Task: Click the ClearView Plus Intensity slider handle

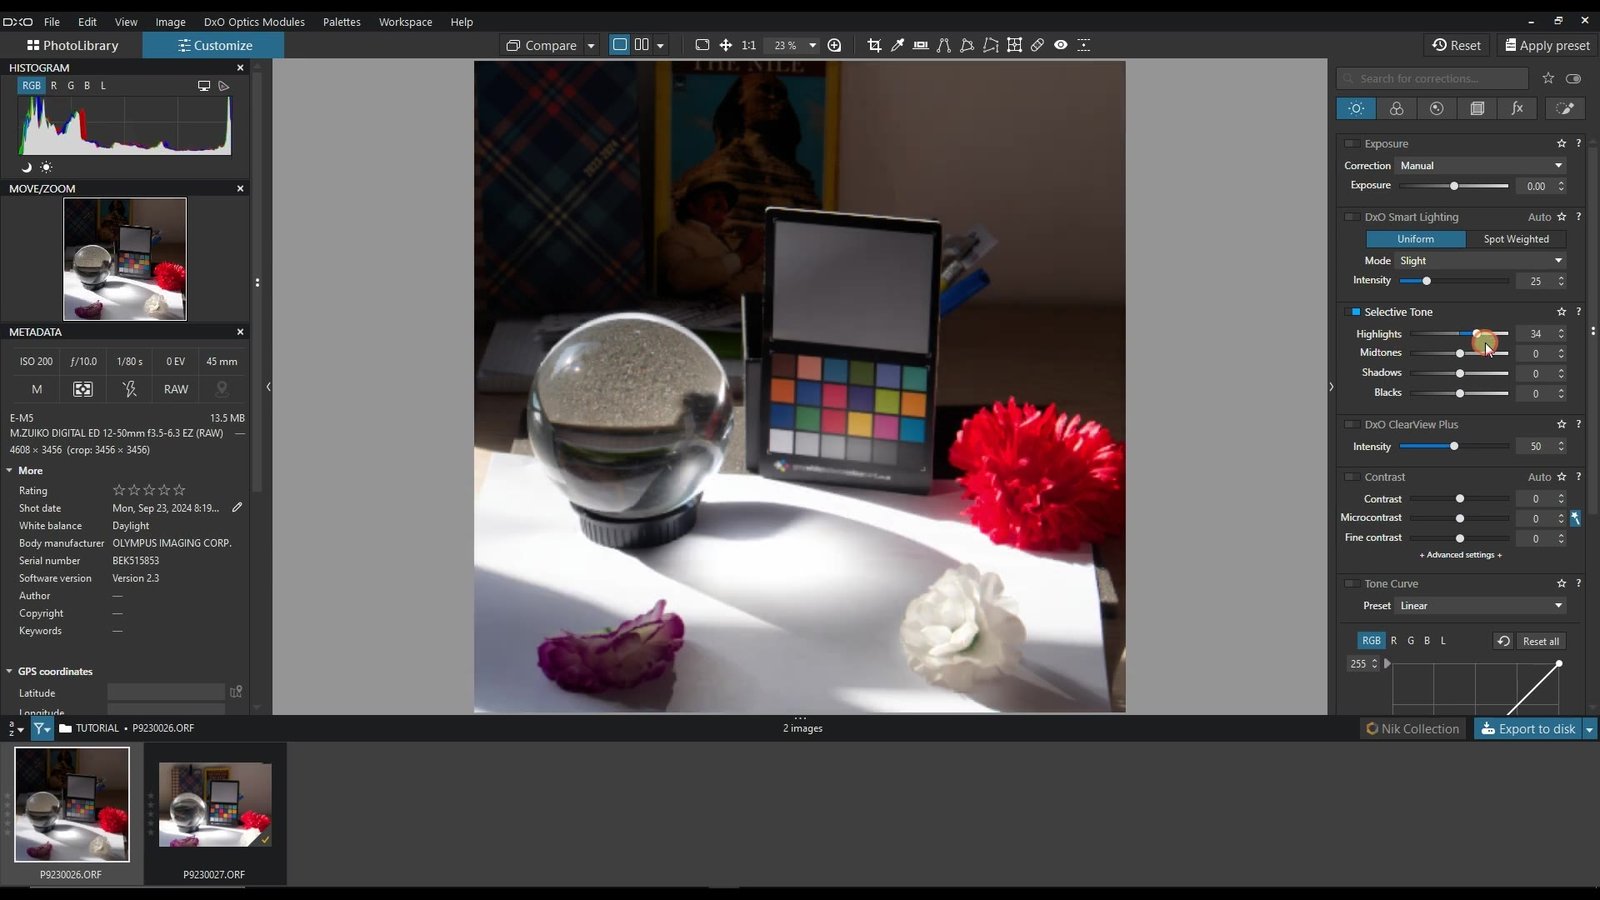Action: [x=1454, y=447]
